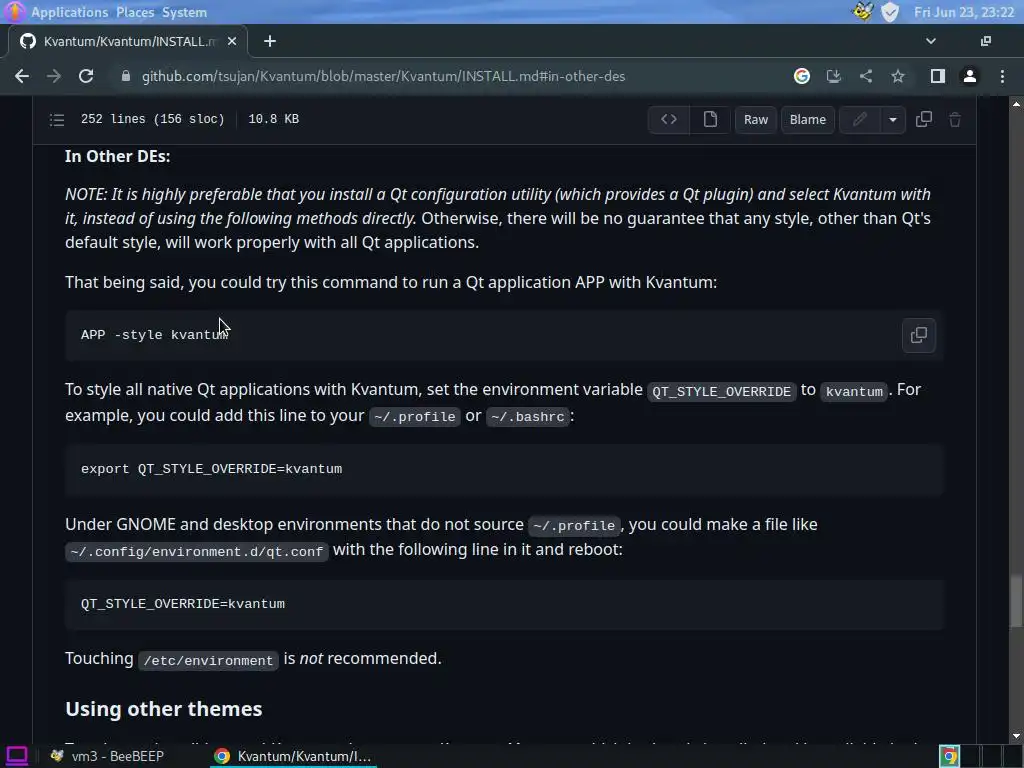
Task: Click the BeeBEEP tray icon
Action: tap(863, 12)
